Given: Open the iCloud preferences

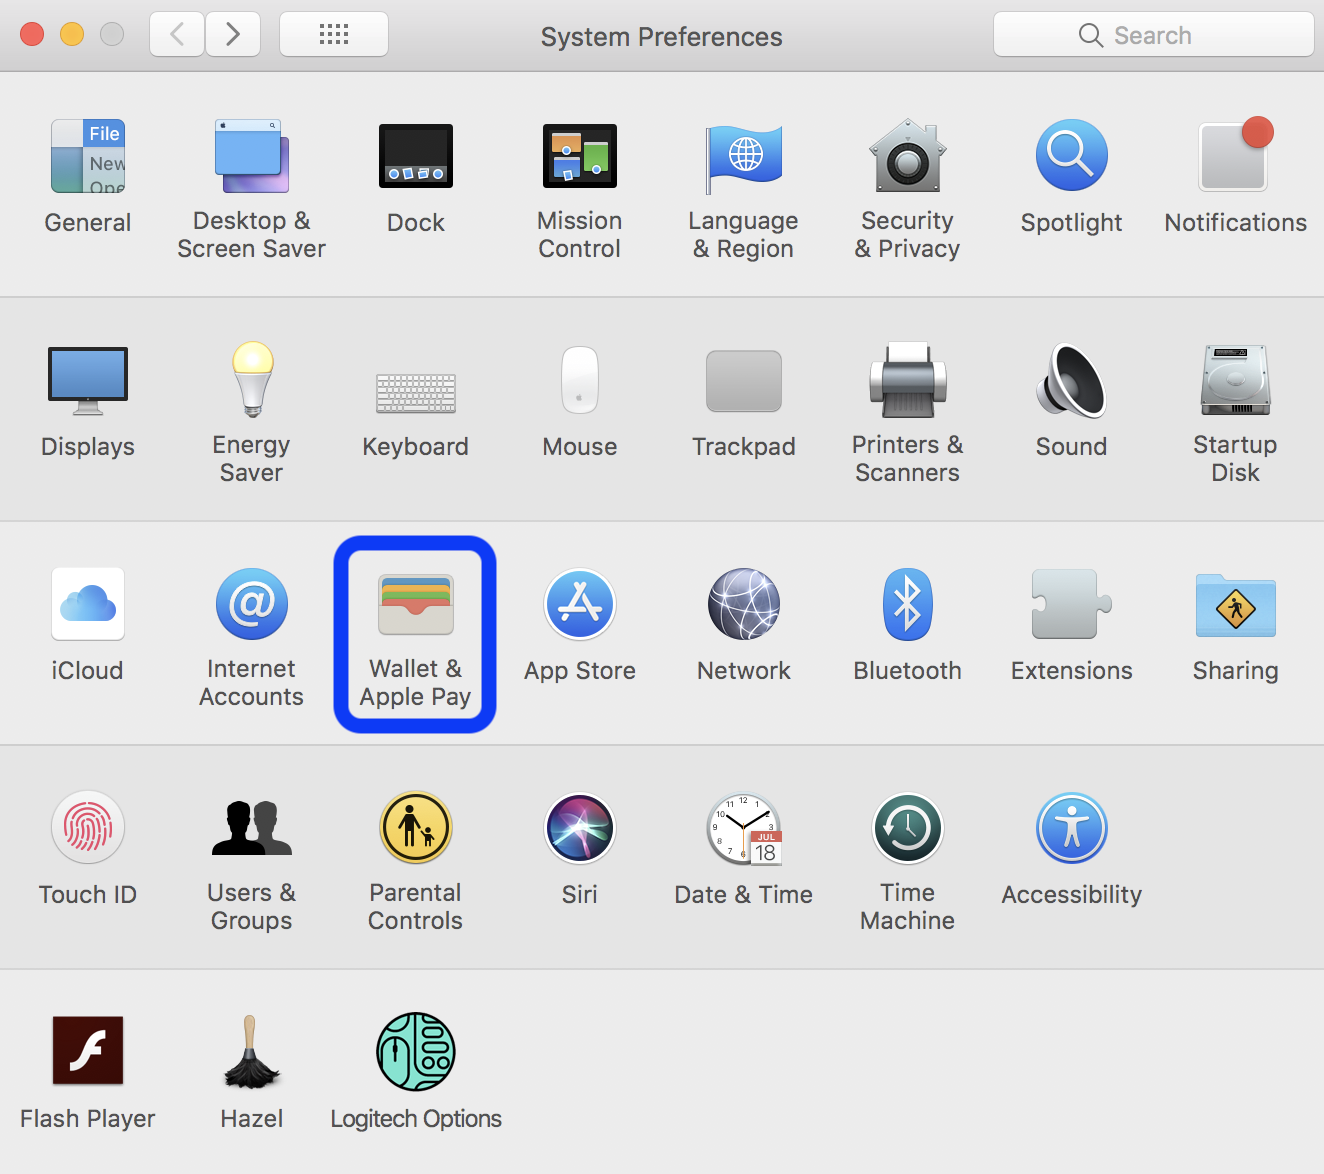Looking at the screenshot, I should tap(88, 605).
